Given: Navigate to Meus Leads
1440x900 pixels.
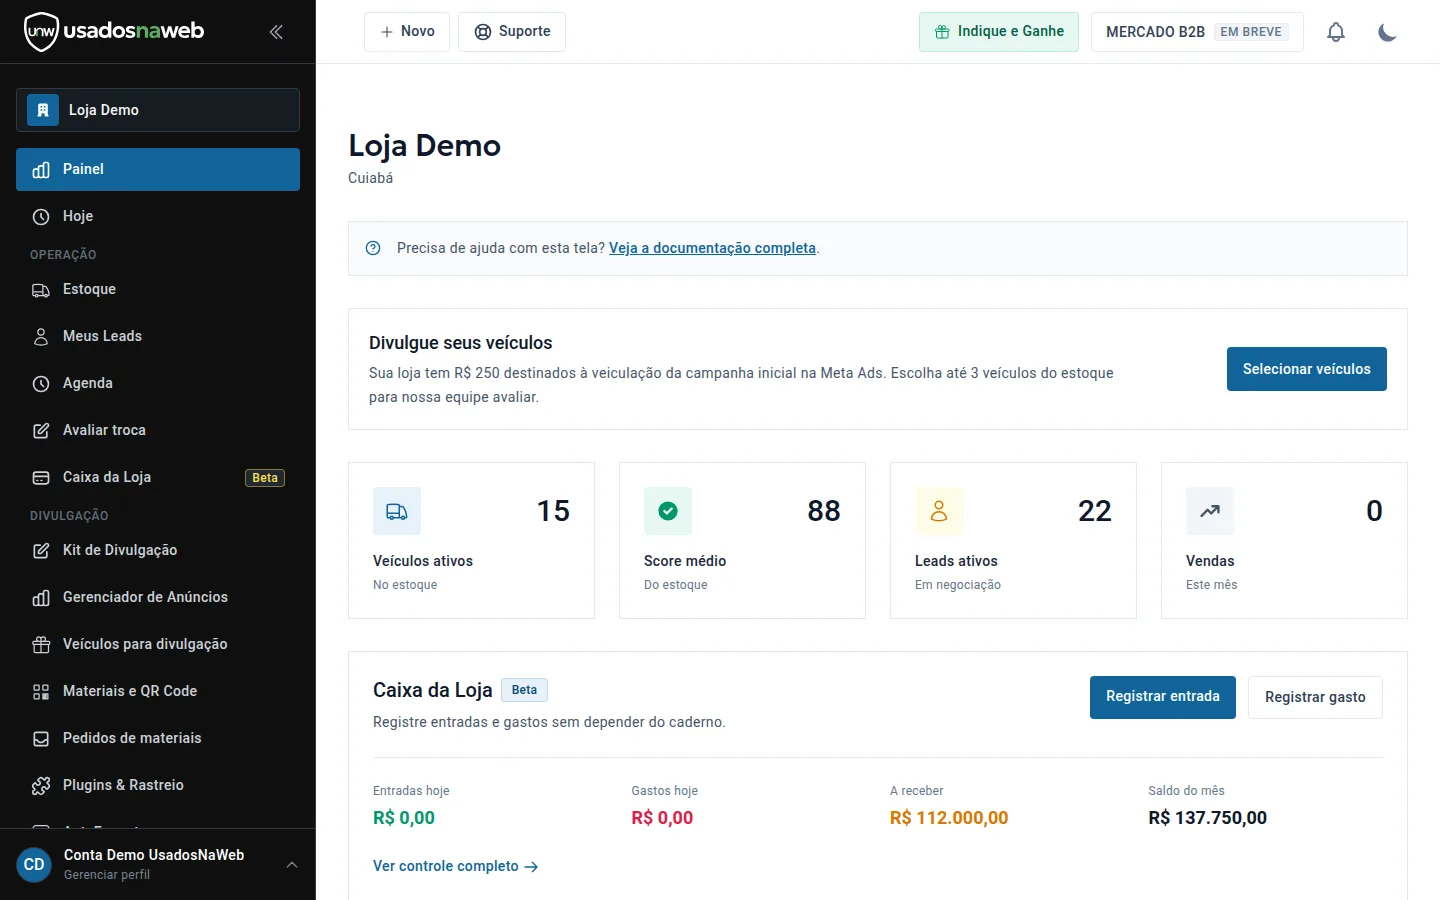Looking at the screenshot, I should 158,336.
